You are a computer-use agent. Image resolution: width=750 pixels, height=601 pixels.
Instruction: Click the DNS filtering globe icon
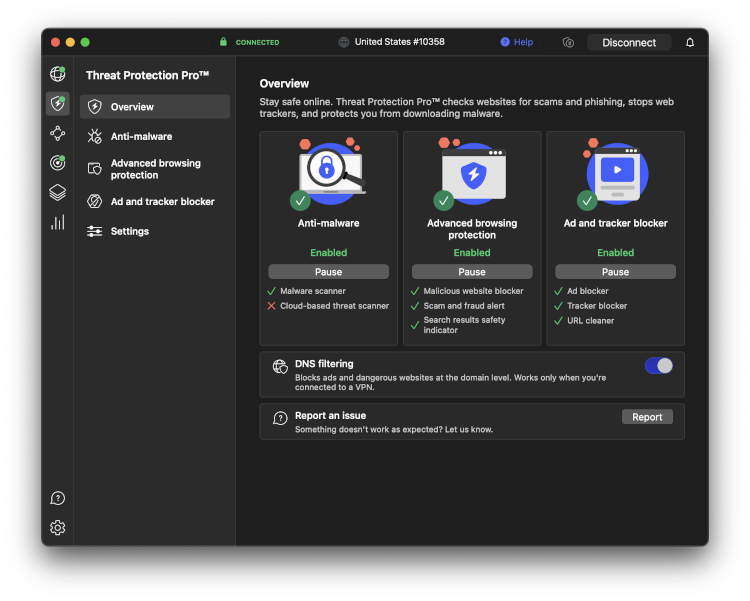[x=280, y=367]
